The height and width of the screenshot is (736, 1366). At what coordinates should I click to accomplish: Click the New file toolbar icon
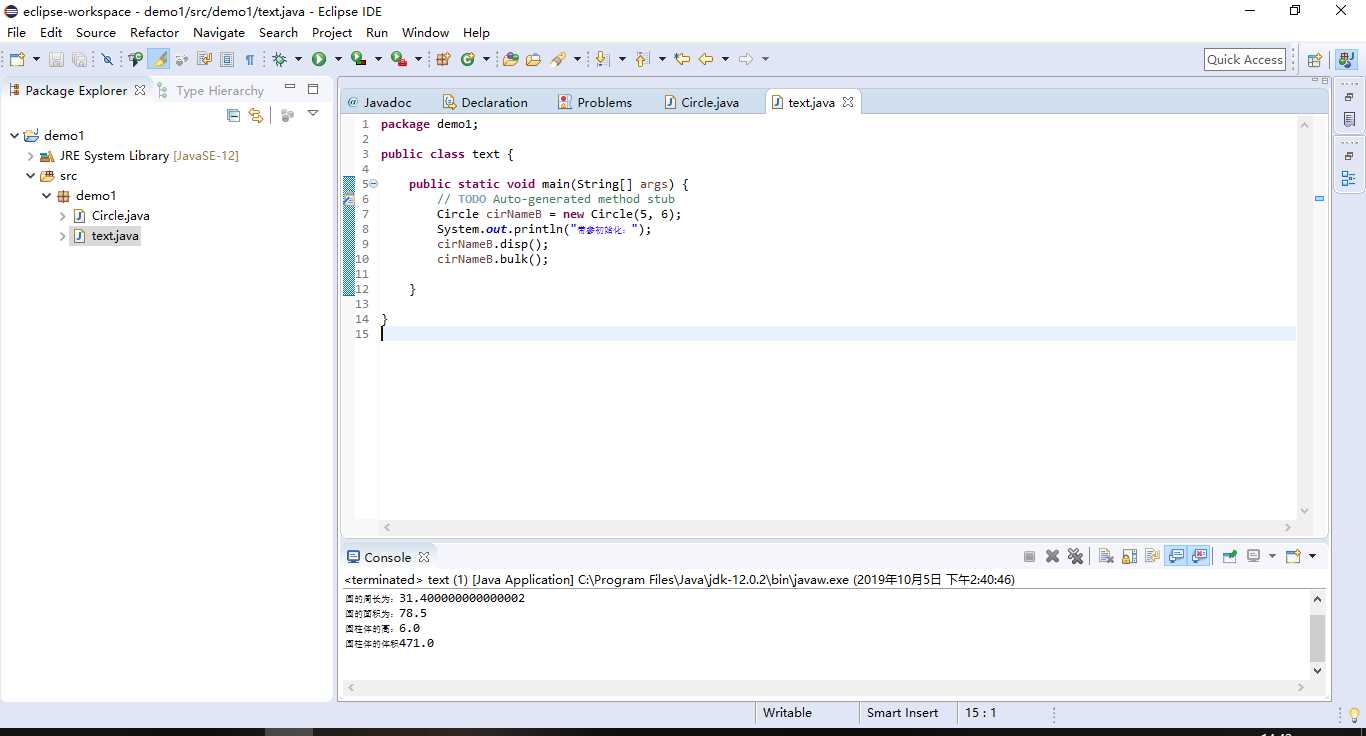(x=17, y=59)
